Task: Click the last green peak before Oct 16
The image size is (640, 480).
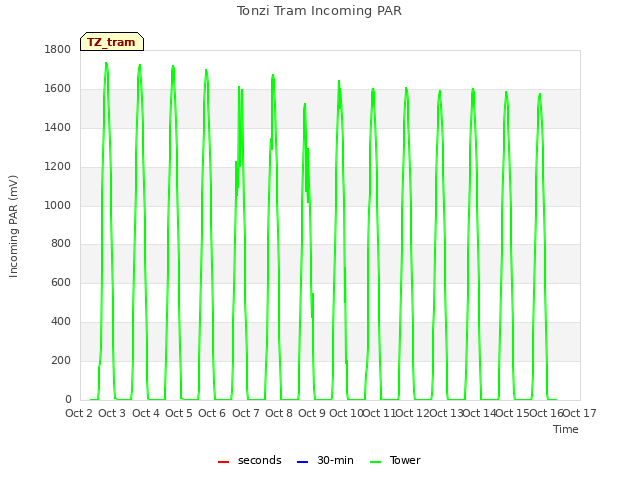Action: click(x=540, y=95)
